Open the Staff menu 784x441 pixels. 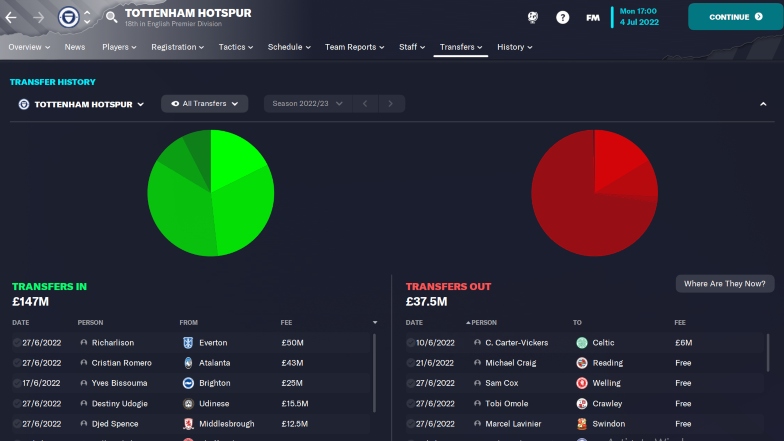tap(412, 47)
